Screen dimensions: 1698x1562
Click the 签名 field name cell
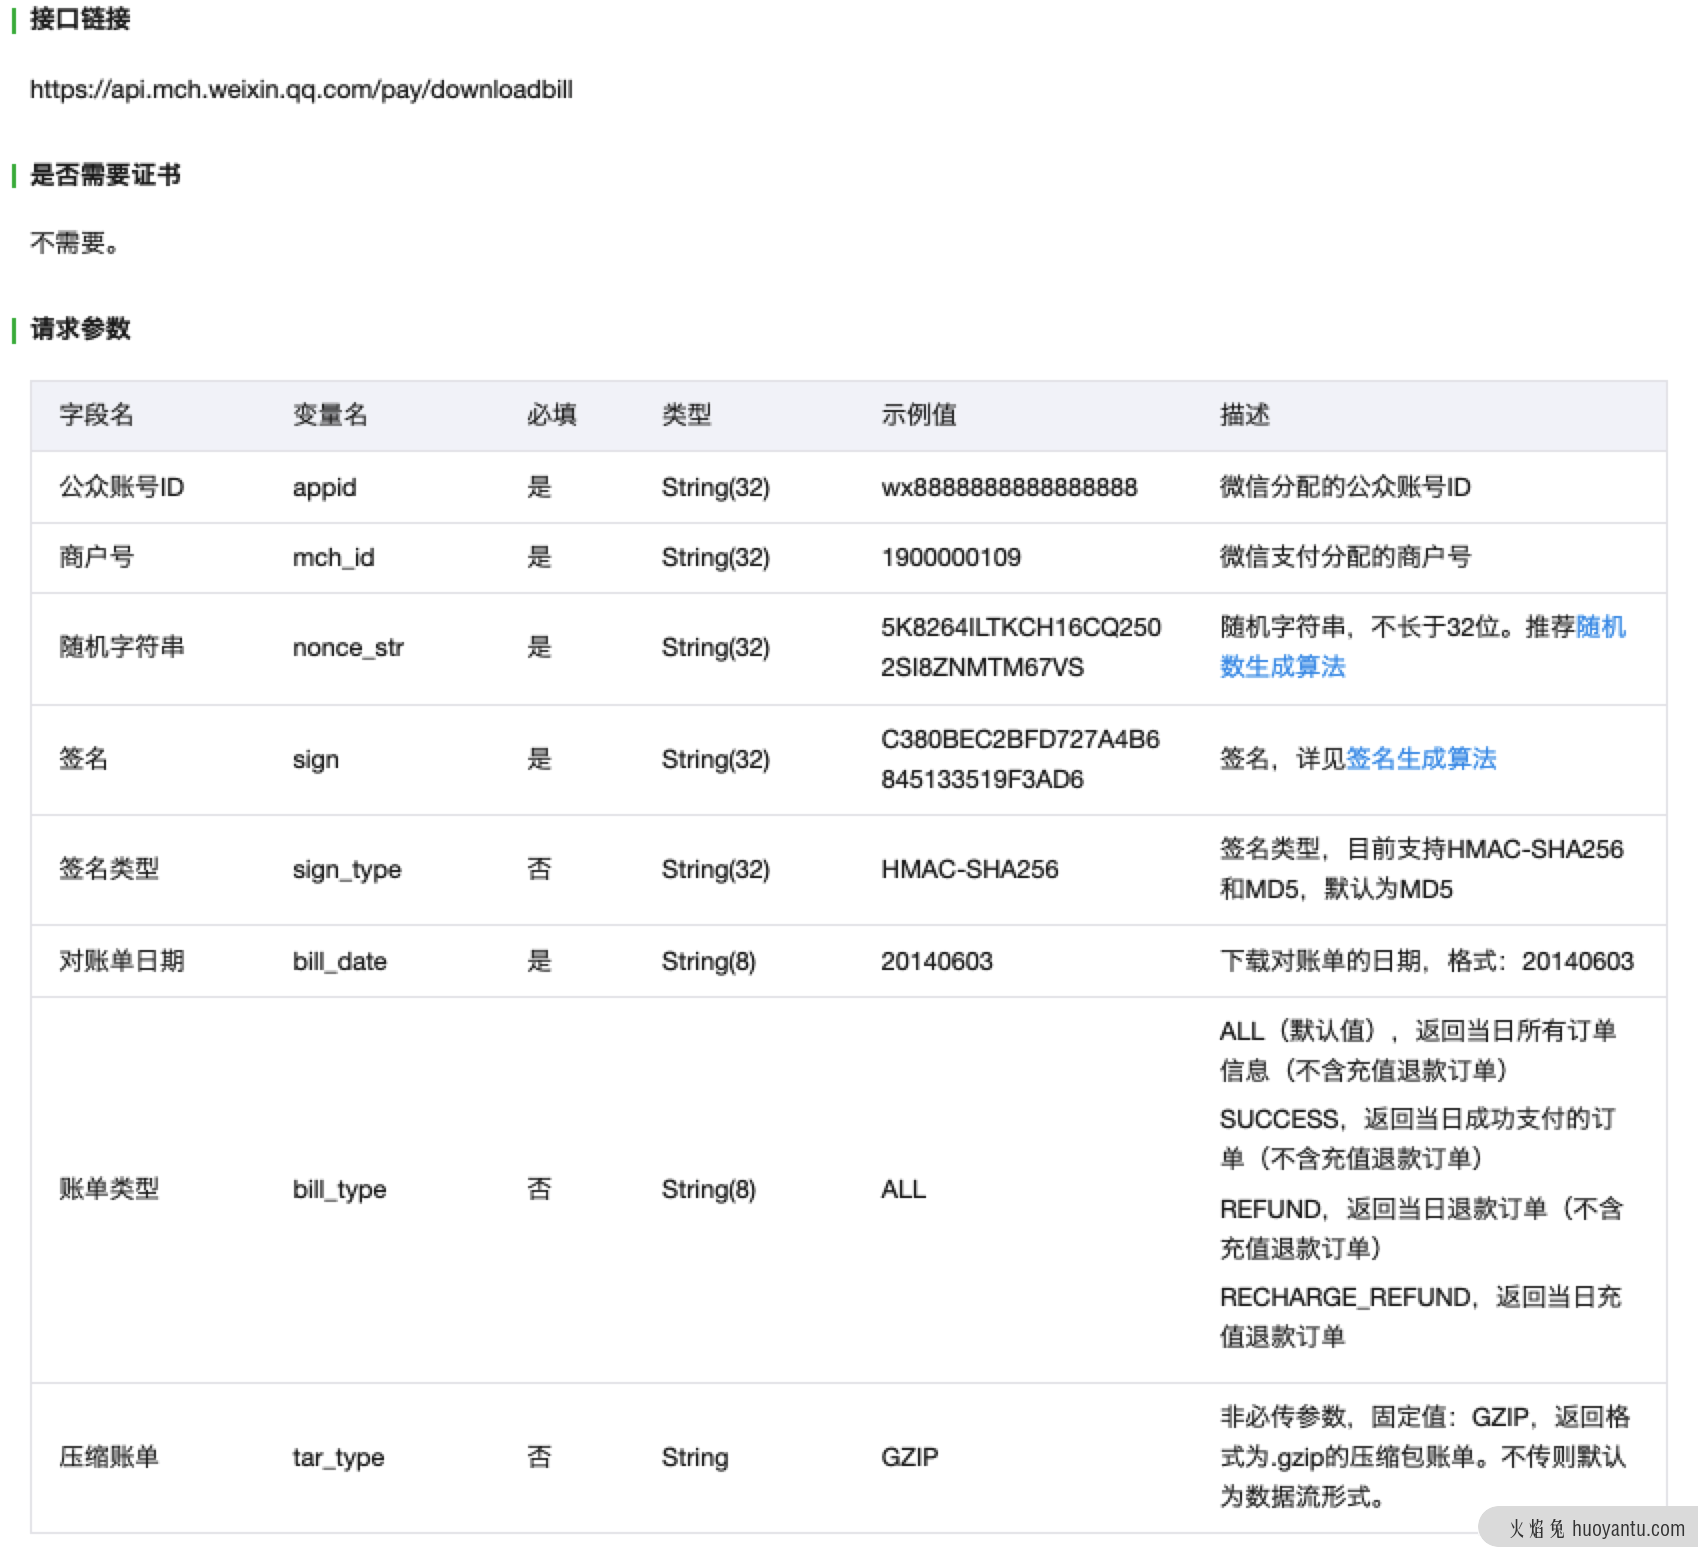tap(84, 759)
